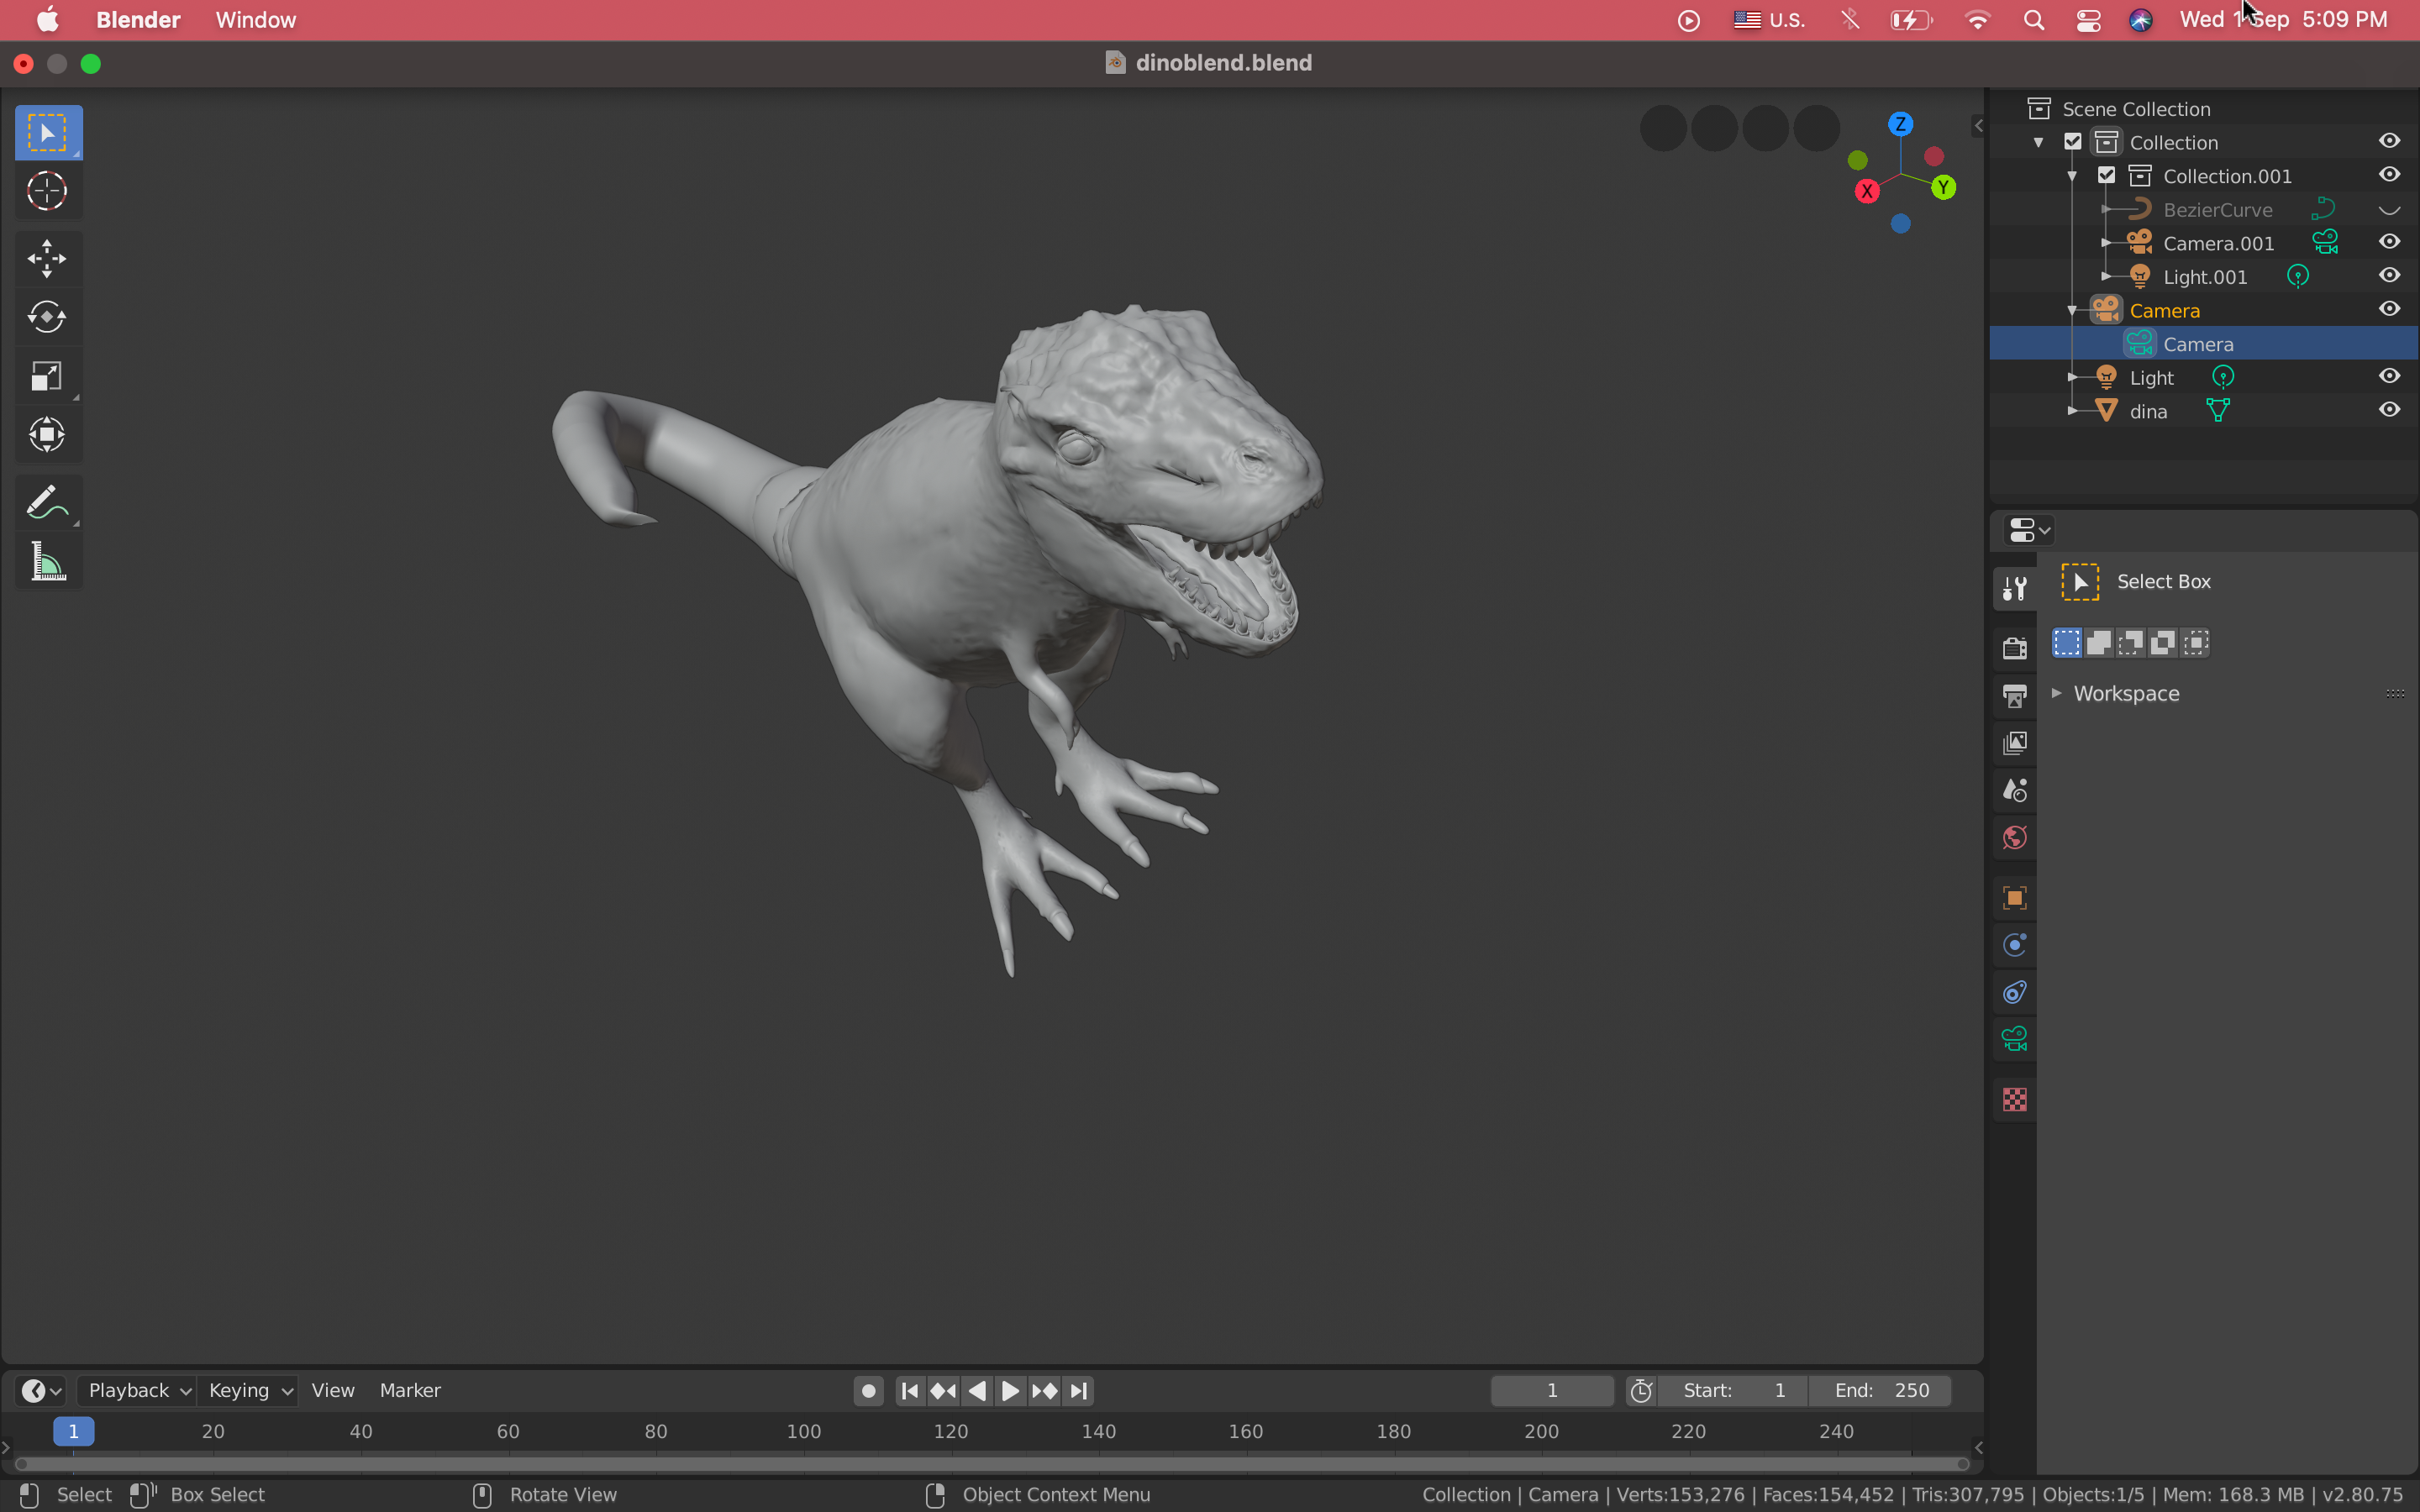Viewport: 2420px width, 1512px height.
Task: Expand the dina tree node
Action: click(2072, 410)
